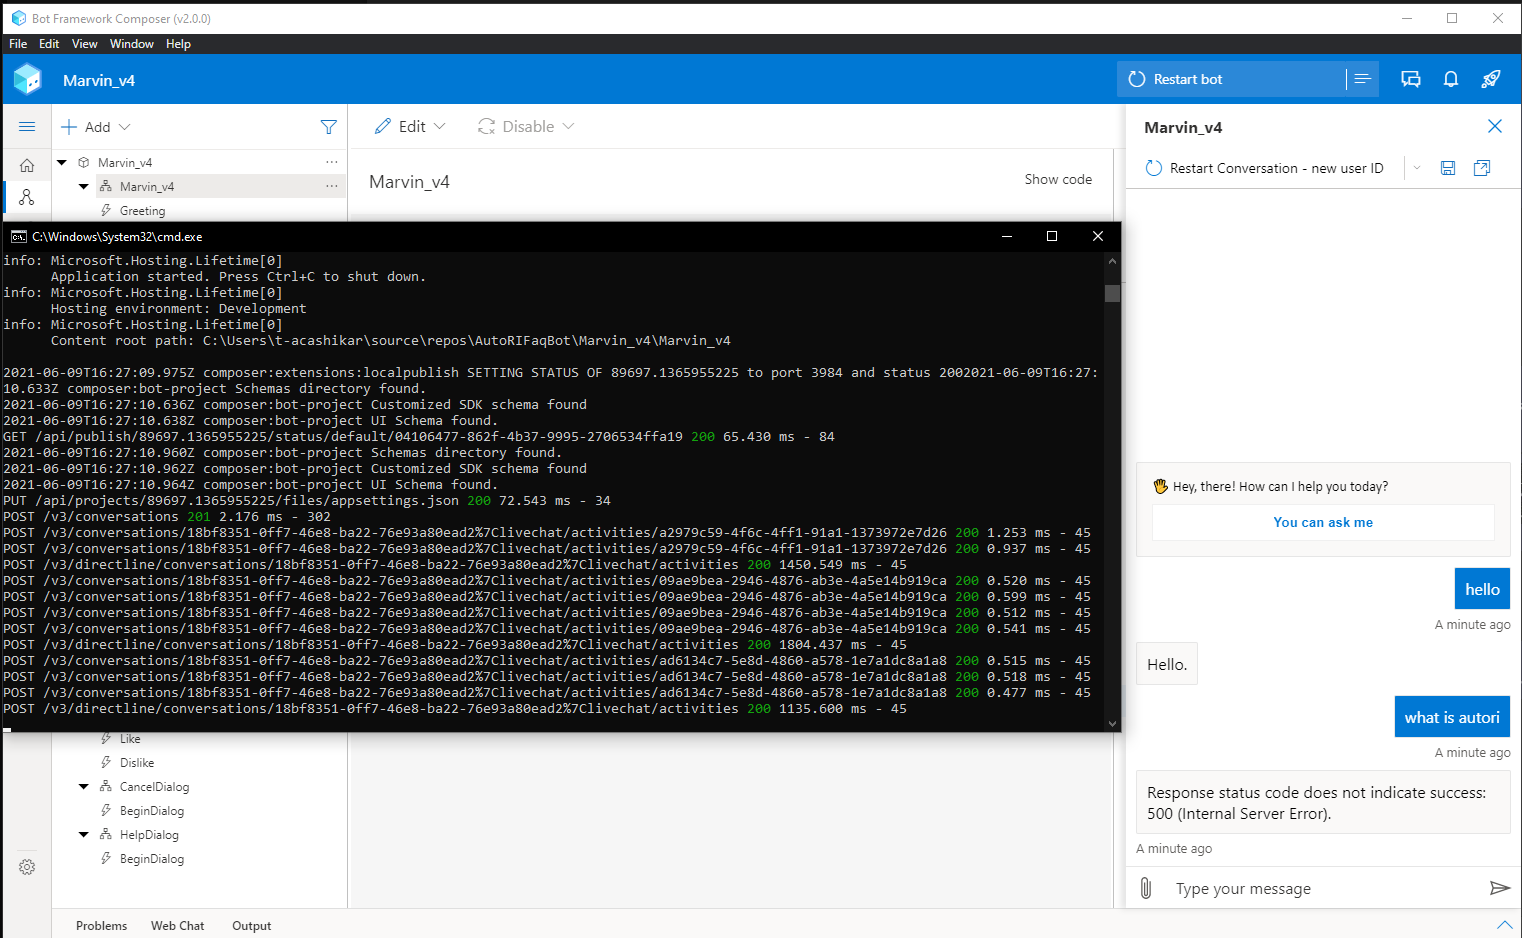The image size is (1522, 938).
Task: Save the chat transcript with the disk icon
Action: (x=1448, y=168)
